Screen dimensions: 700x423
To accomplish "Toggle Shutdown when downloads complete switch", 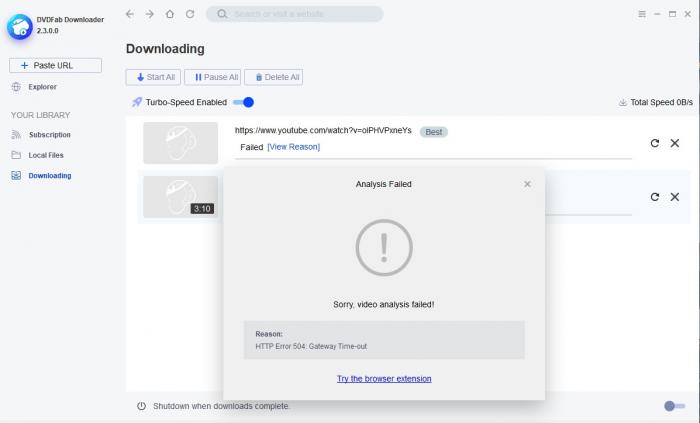I will tap(674, 406).
